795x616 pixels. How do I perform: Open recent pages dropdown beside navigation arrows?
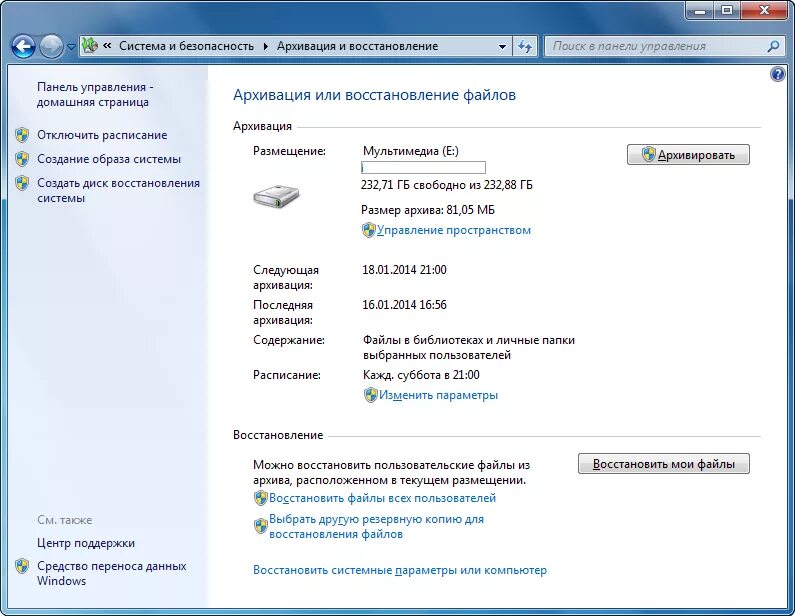pos(71,47)
